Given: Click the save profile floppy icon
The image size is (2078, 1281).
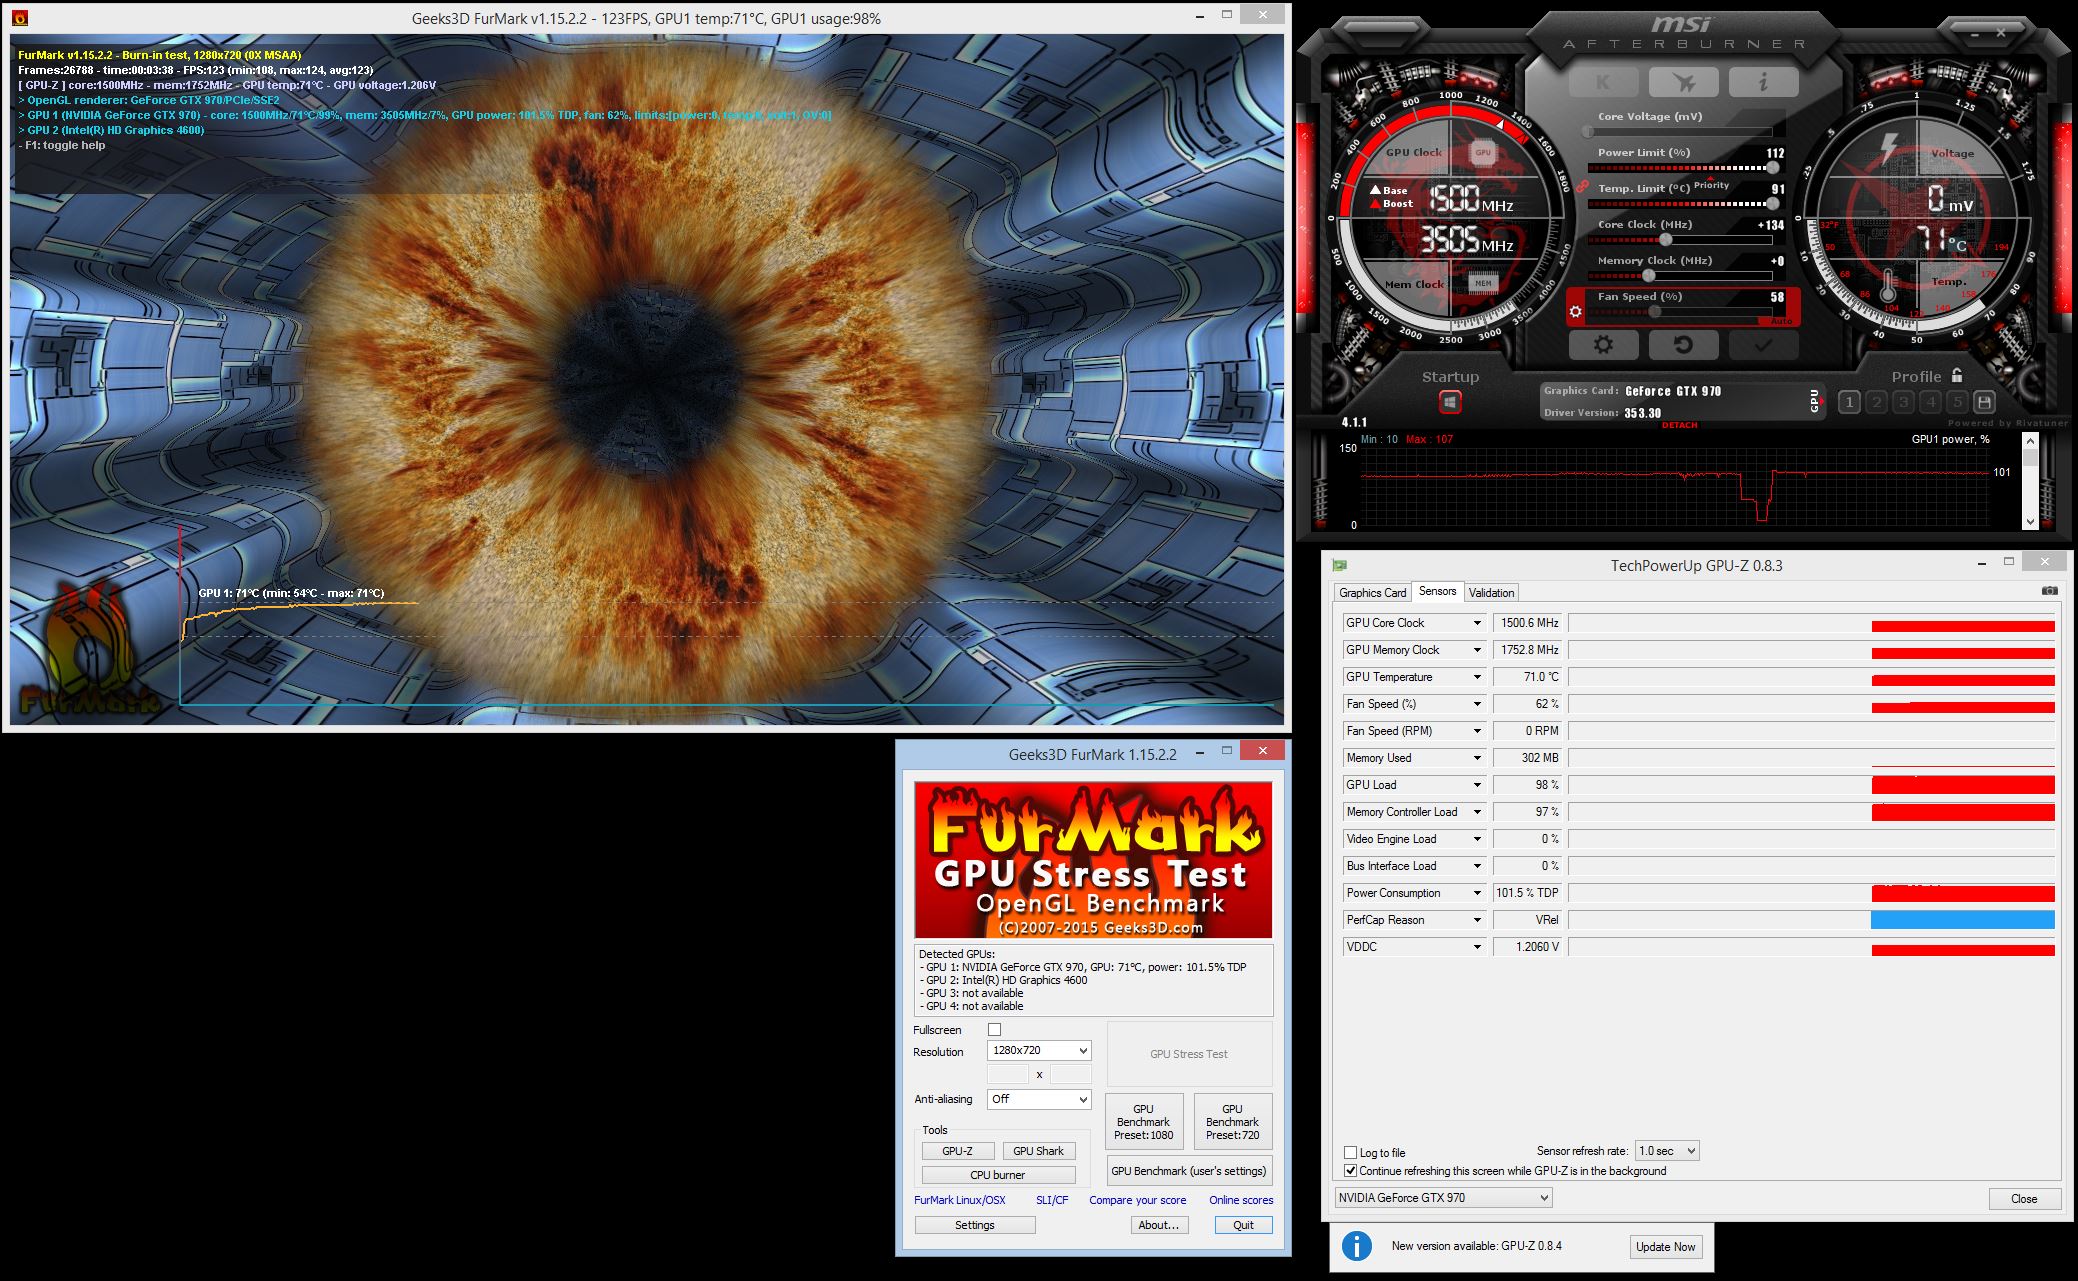Looking at the screenshot, I should click(x=1985, y=402).
